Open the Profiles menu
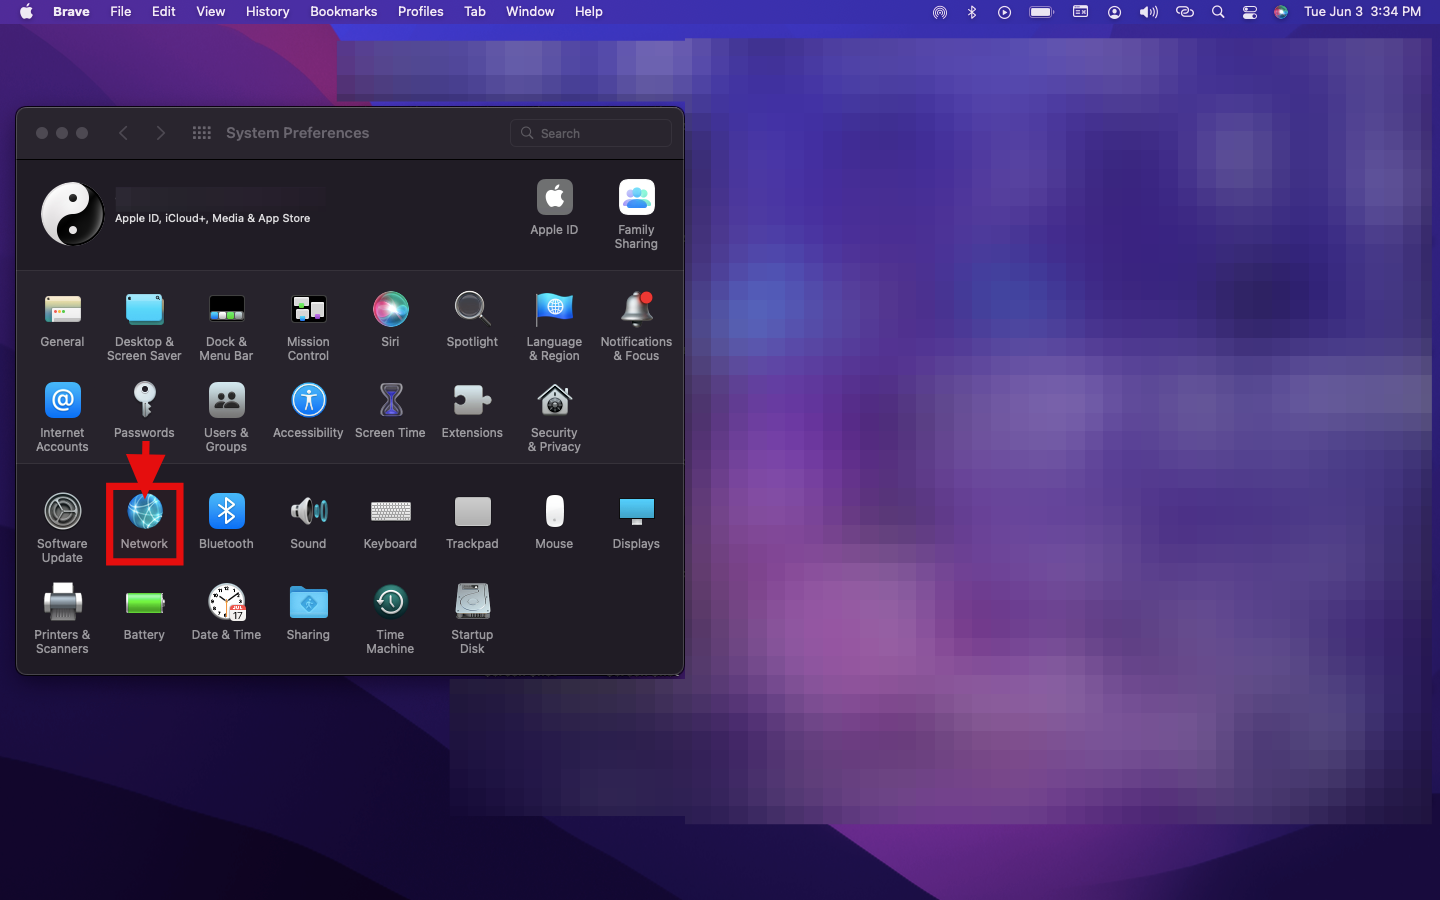The image size is (1440, 900). 421,12
